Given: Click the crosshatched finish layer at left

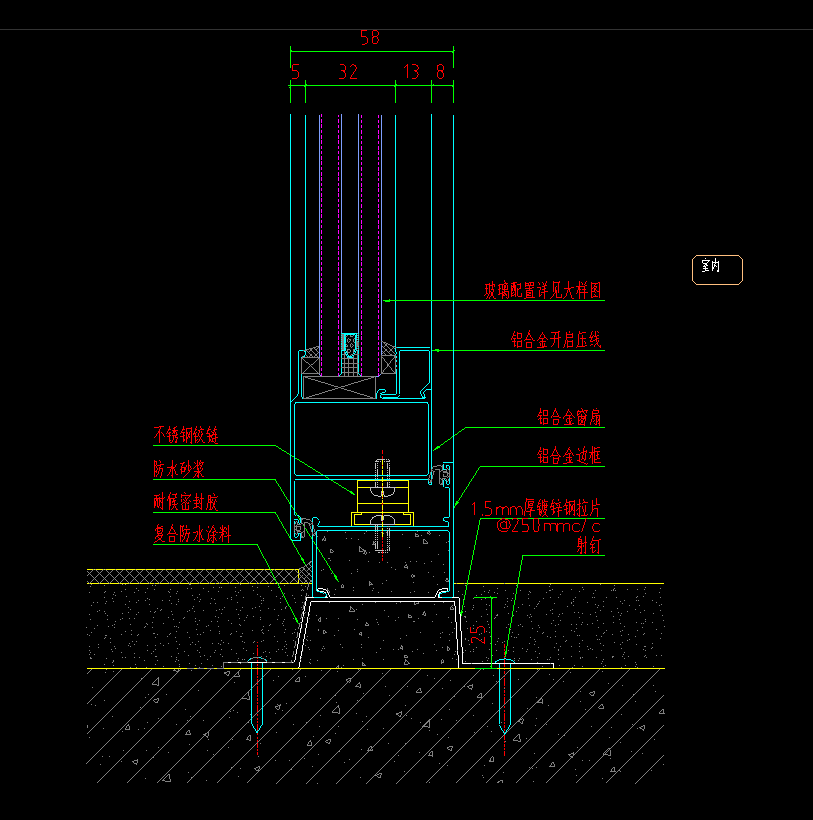Looking at the screenshot, I should [193, 576].
